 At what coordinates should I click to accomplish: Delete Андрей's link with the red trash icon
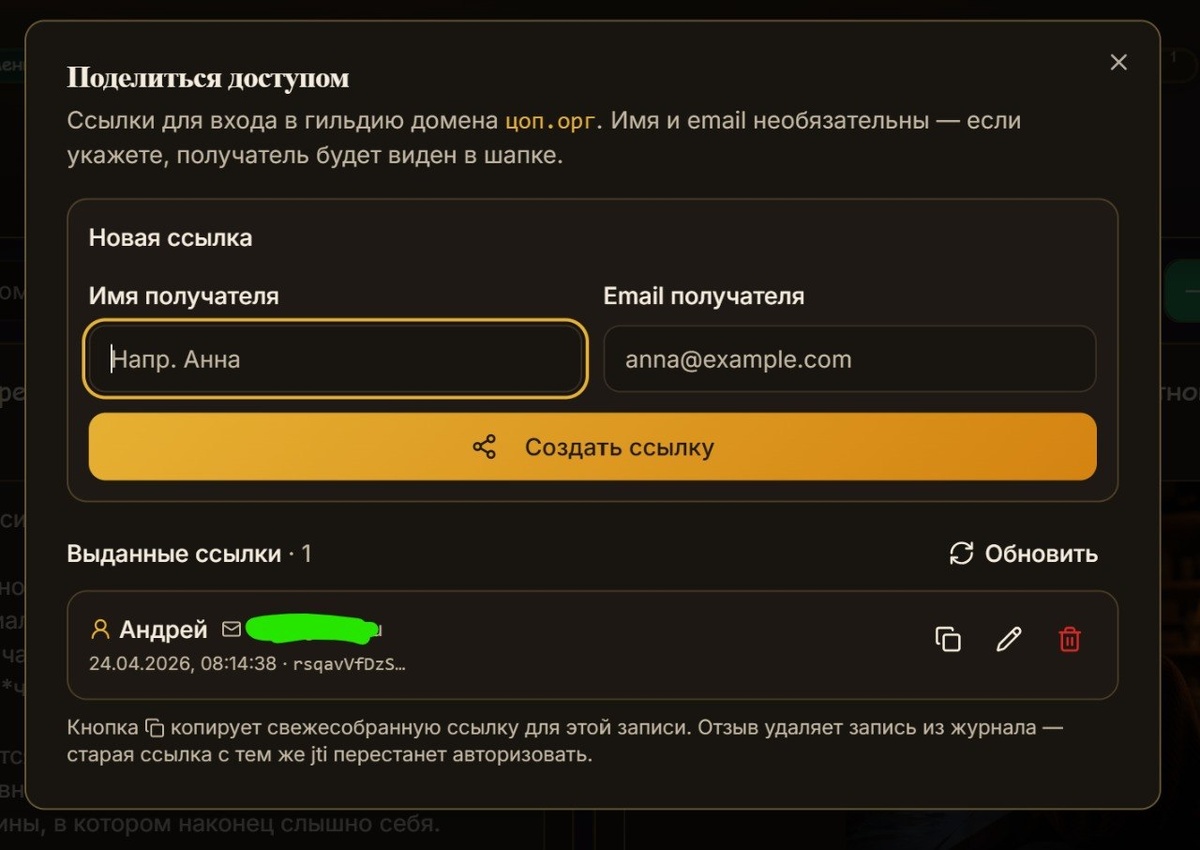[1070, 639]
